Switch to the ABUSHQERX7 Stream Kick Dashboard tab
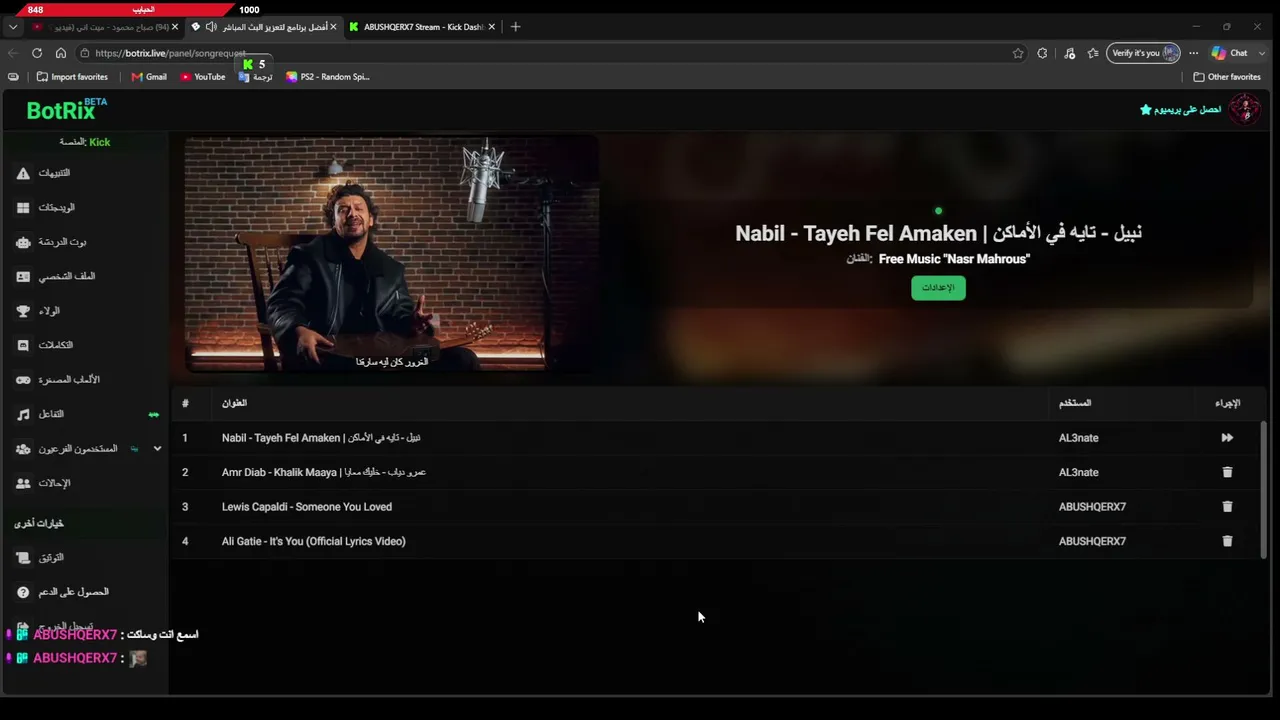 coord(423,27)
